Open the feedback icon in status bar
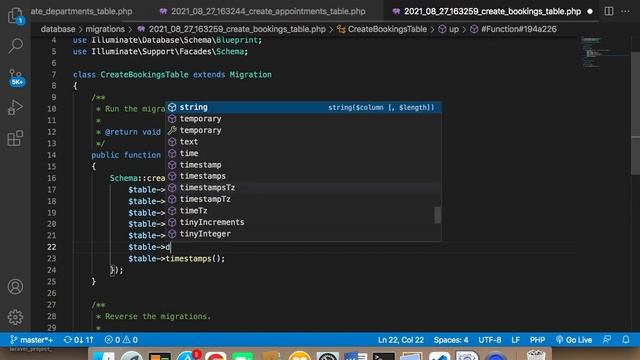Image resolution: width=640 pixels, height=360 pixels. coord(607,340)
